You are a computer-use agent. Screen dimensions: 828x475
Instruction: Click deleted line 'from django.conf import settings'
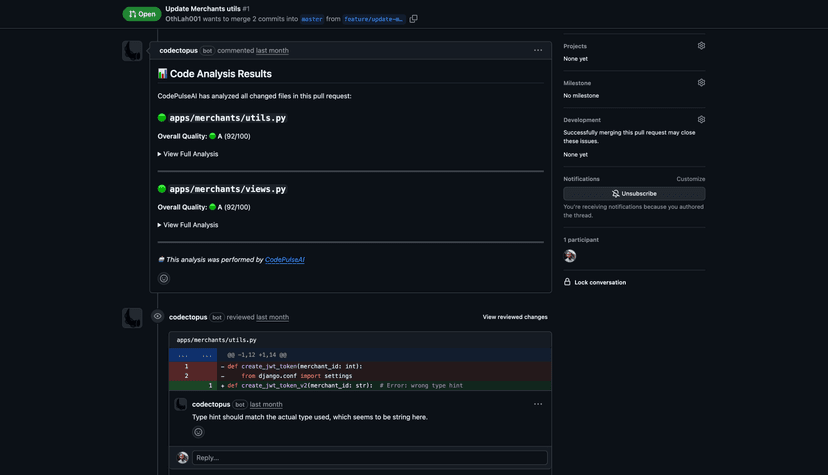click(360, 376)
